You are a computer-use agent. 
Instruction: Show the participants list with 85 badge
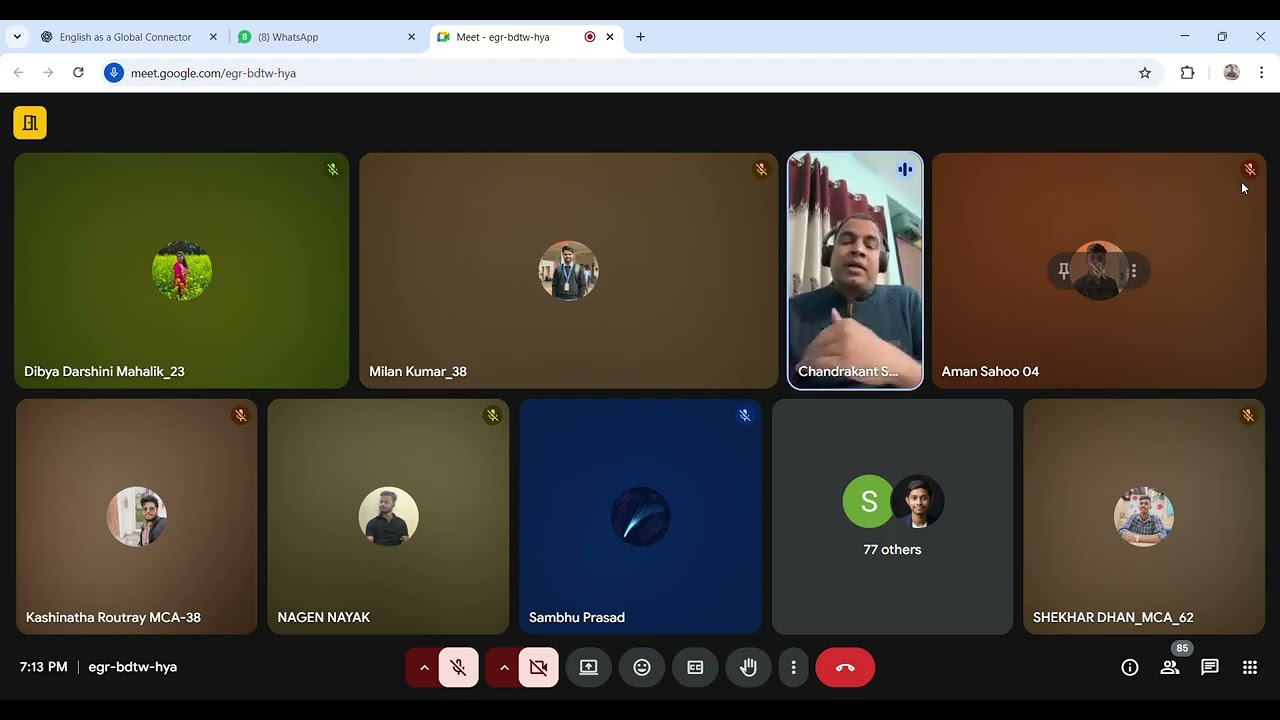point(1170,667)
